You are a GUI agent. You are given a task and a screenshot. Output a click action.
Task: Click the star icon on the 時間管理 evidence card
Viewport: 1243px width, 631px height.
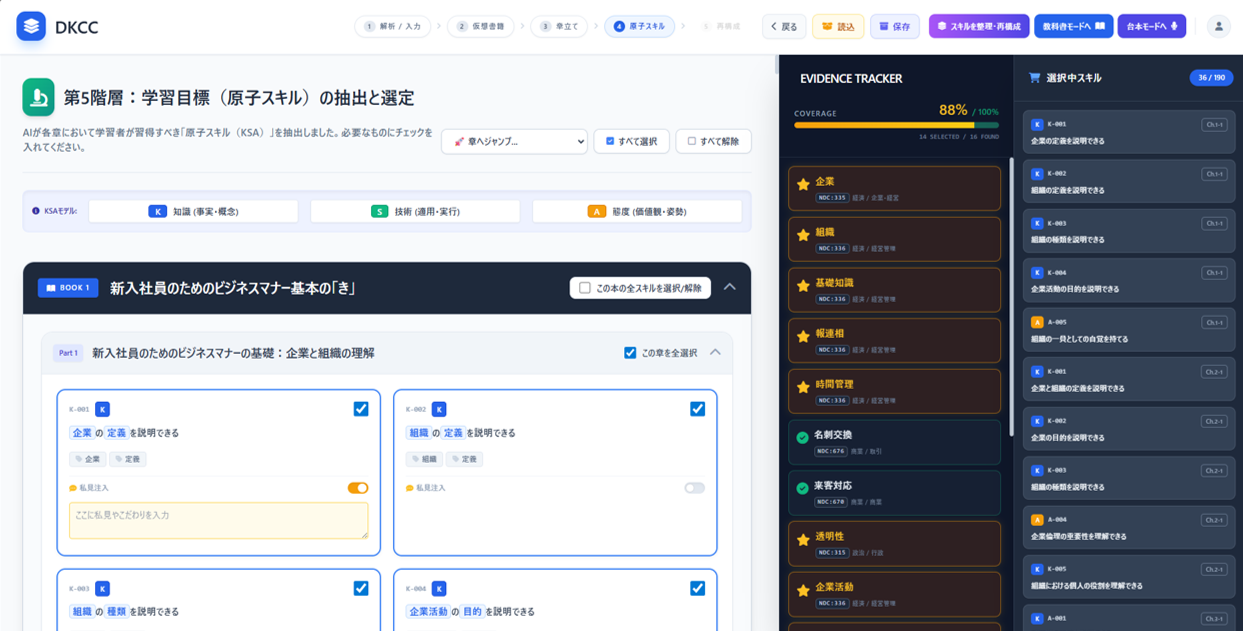(x=803, y=388)
